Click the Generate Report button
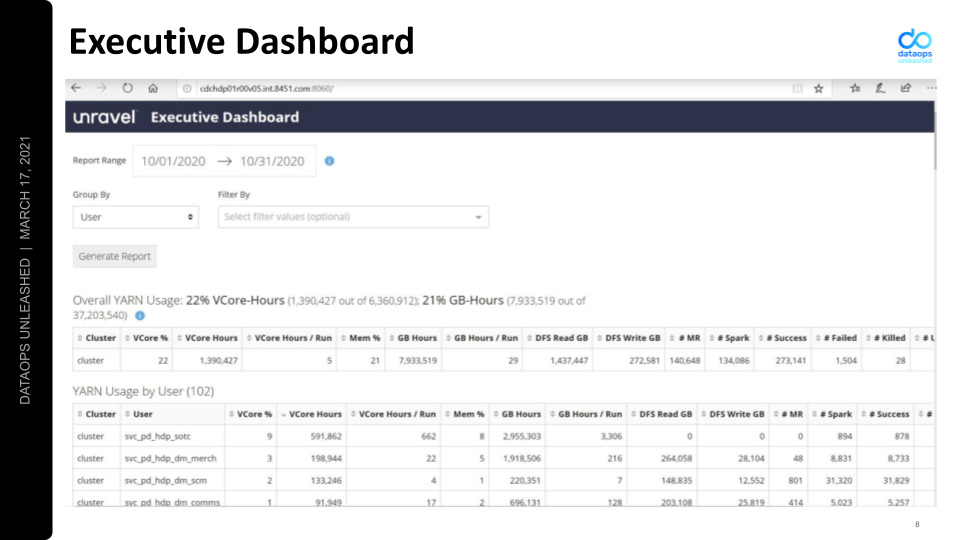The width and height of the screenshot is (960, 540). (x=114, y=256)
